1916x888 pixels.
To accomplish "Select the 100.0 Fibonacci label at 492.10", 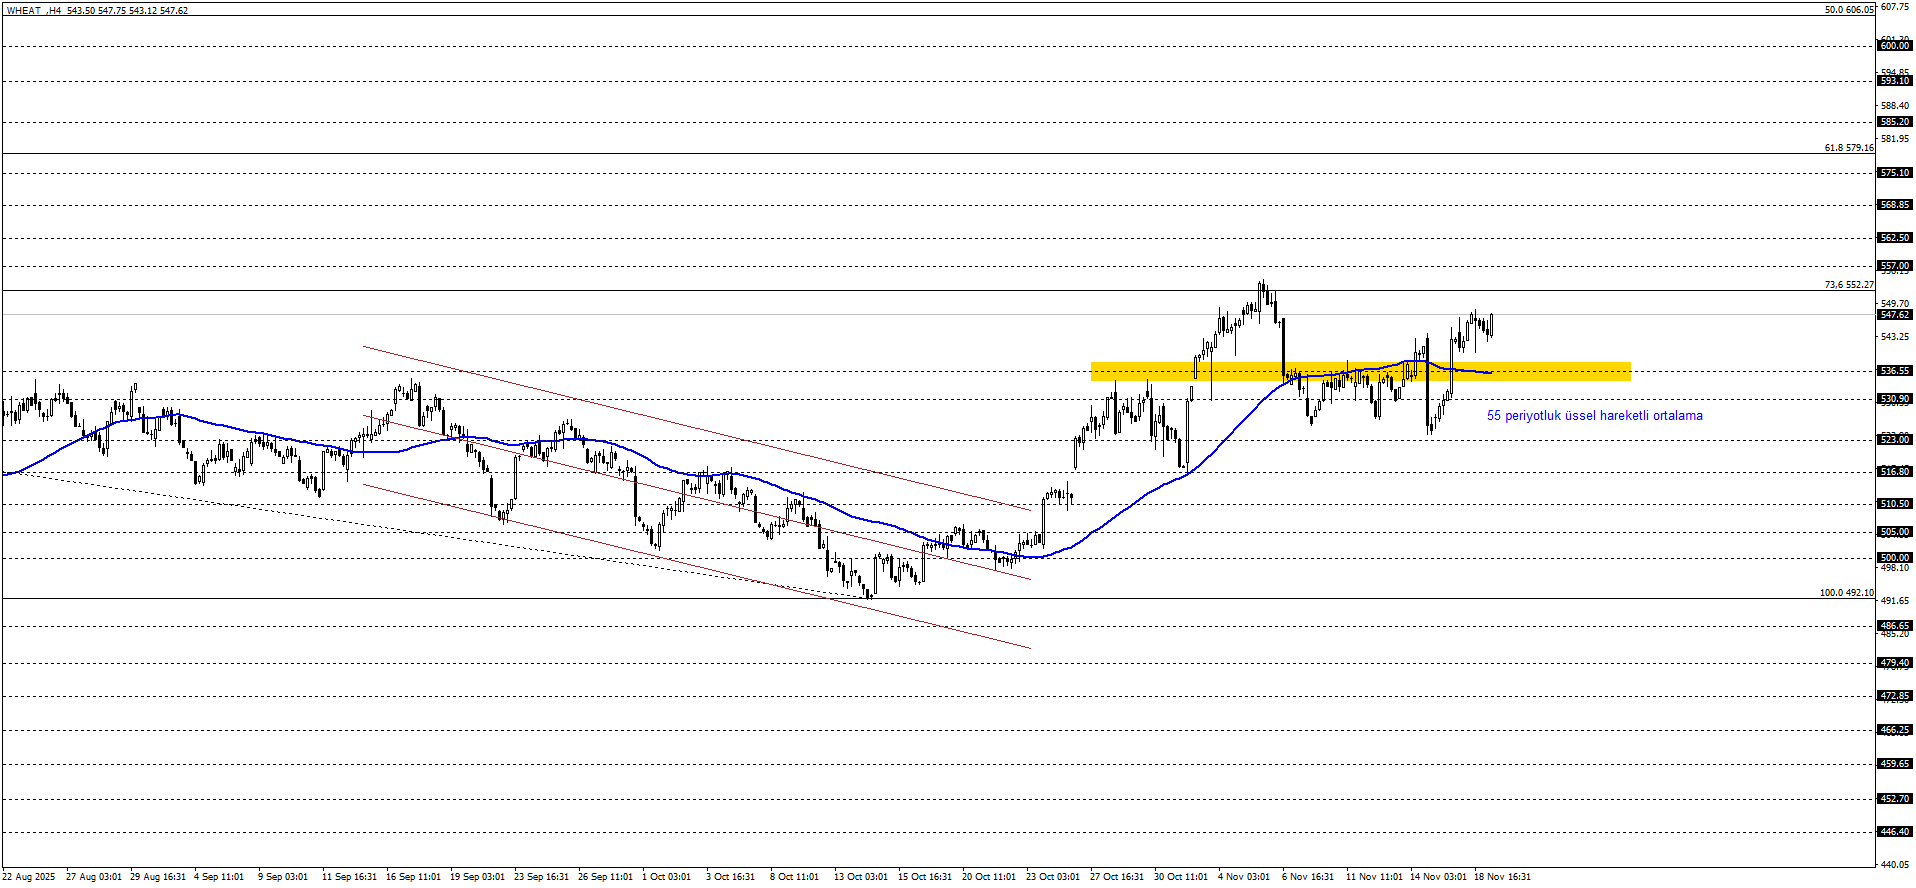I will tap(1846, 593).
